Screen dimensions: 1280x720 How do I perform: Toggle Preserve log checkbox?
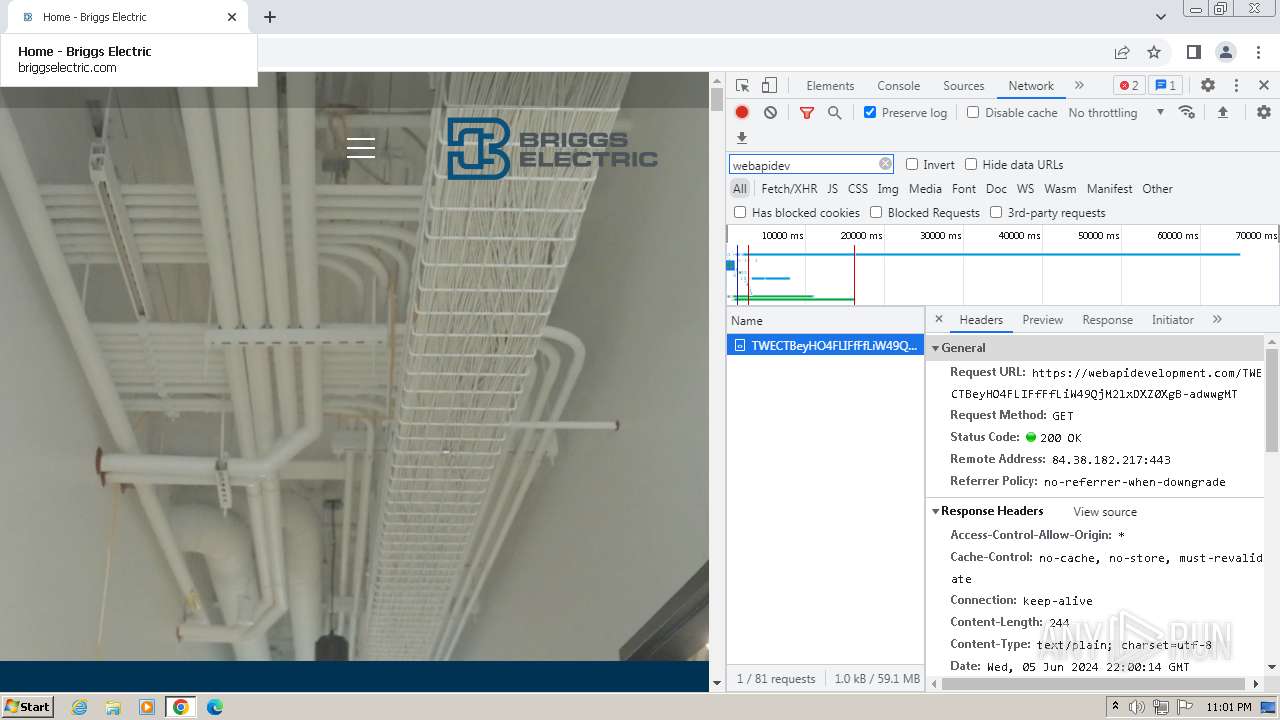[x=870, y=112]
